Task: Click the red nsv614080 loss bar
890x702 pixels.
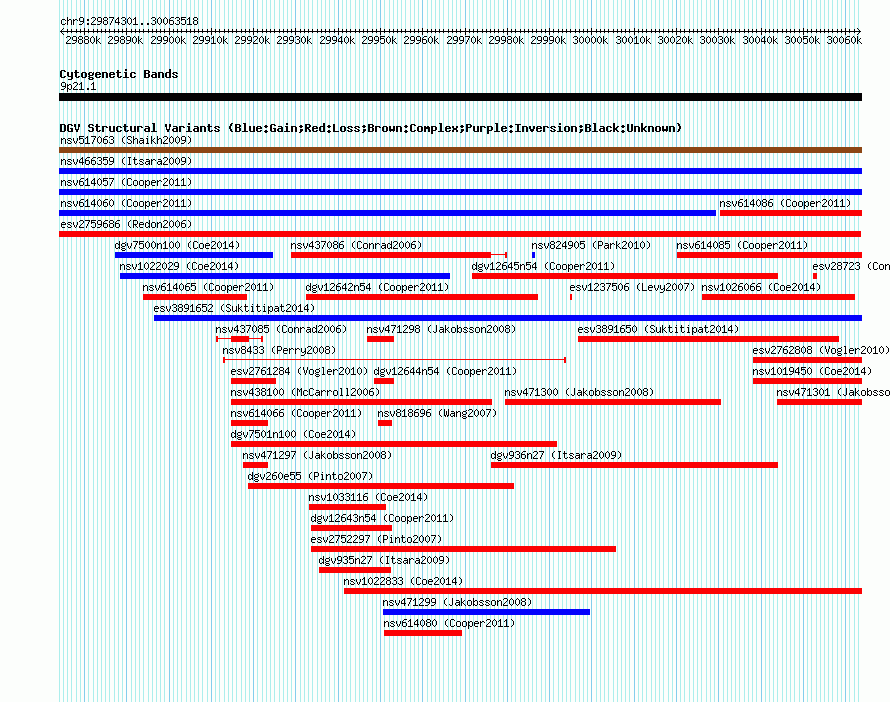Action: [x=423, y=633]
